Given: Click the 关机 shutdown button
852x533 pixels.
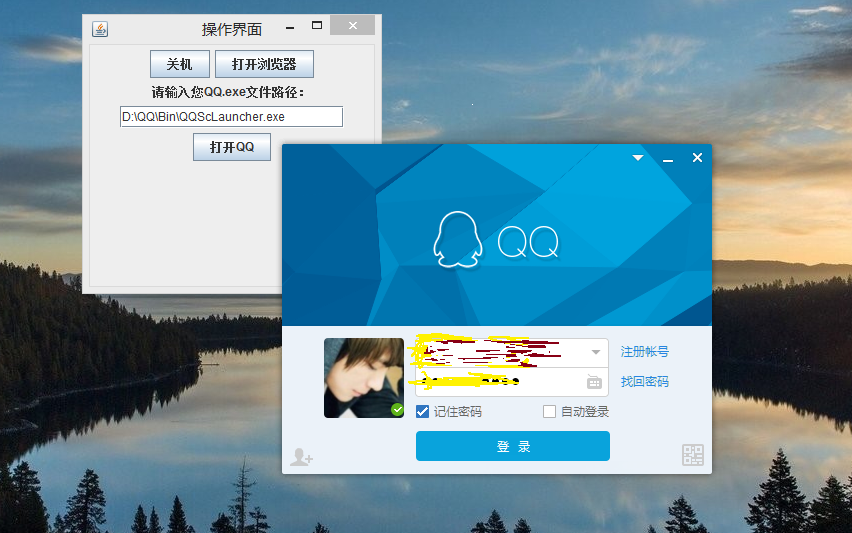Looking at the screenshot, I should pyautogui.click(x=180, y=64).
